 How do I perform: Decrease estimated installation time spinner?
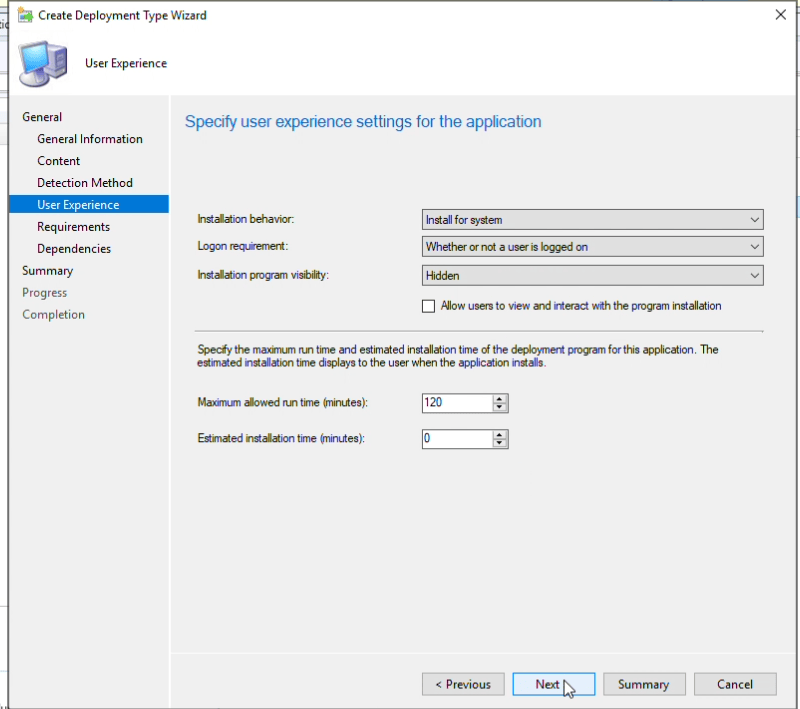500,443
